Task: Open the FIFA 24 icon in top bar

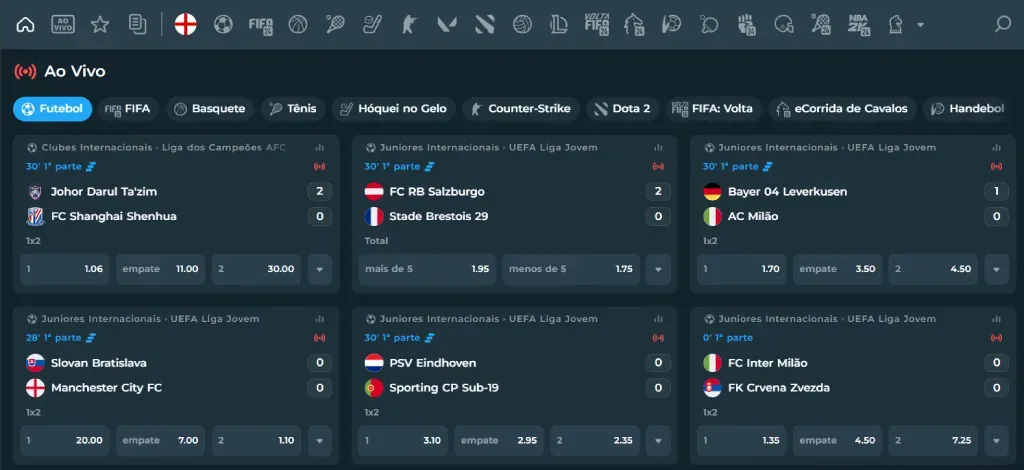Action: [x=261, y=24]
